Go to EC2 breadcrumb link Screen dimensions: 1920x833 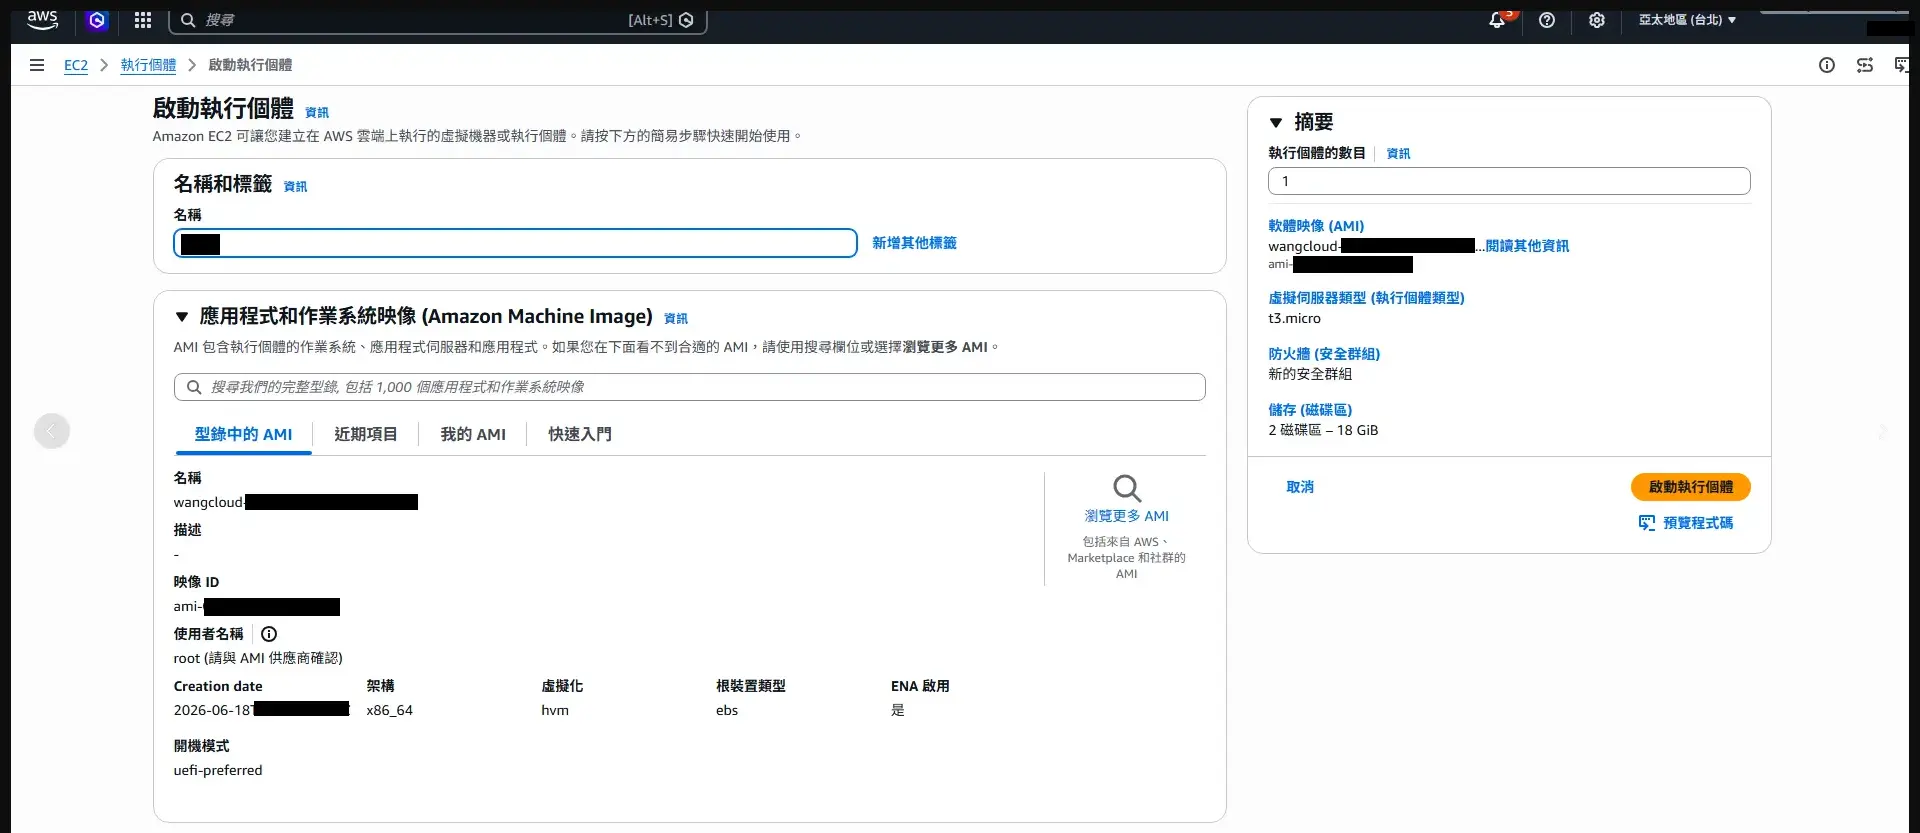pos(76,65)
